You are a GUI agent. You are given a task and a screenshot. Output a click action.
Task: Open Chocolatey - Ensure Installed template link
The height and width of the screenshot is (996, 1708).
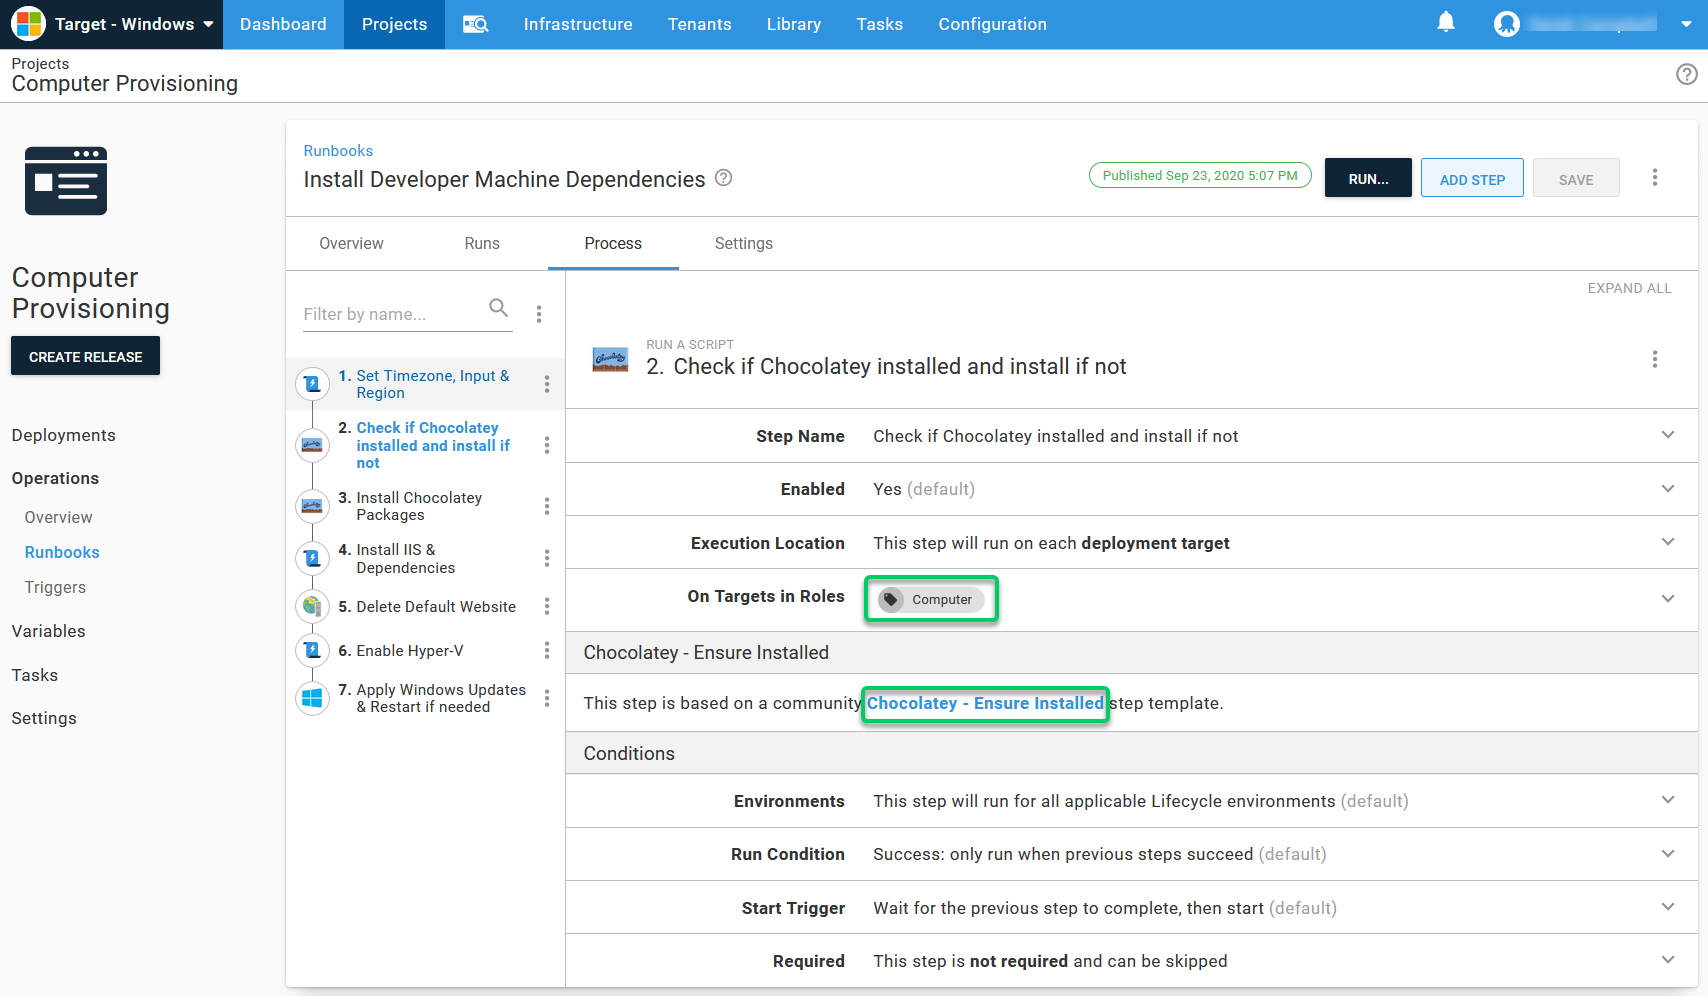(984, 704)
